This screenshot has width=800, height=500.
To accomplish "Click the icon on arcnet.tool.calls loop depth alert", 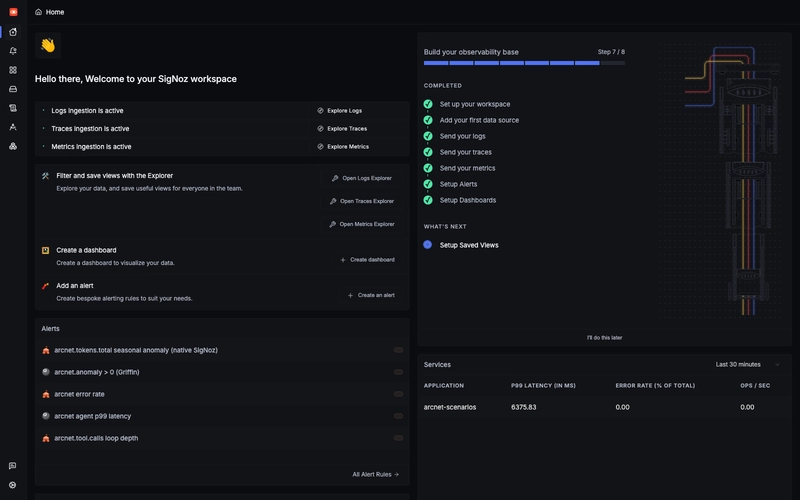I will click(x=46, y=438).
